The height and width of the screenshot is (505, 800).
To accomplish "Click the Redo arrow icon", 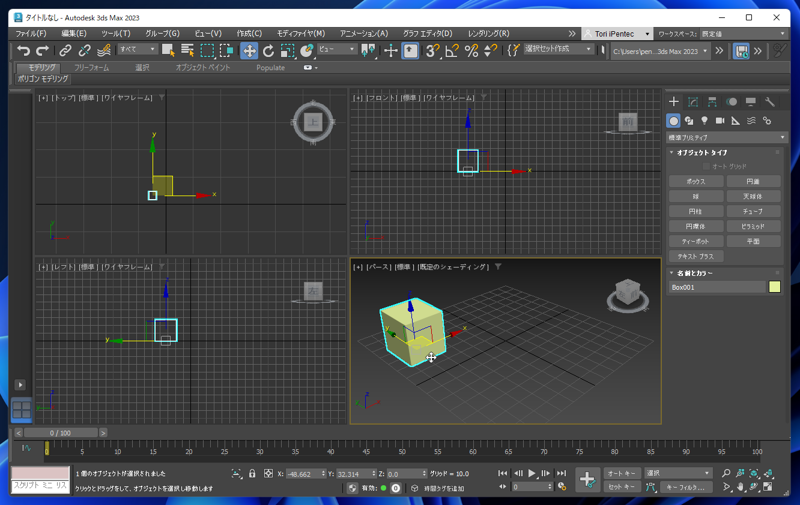I will click(42, 50).
